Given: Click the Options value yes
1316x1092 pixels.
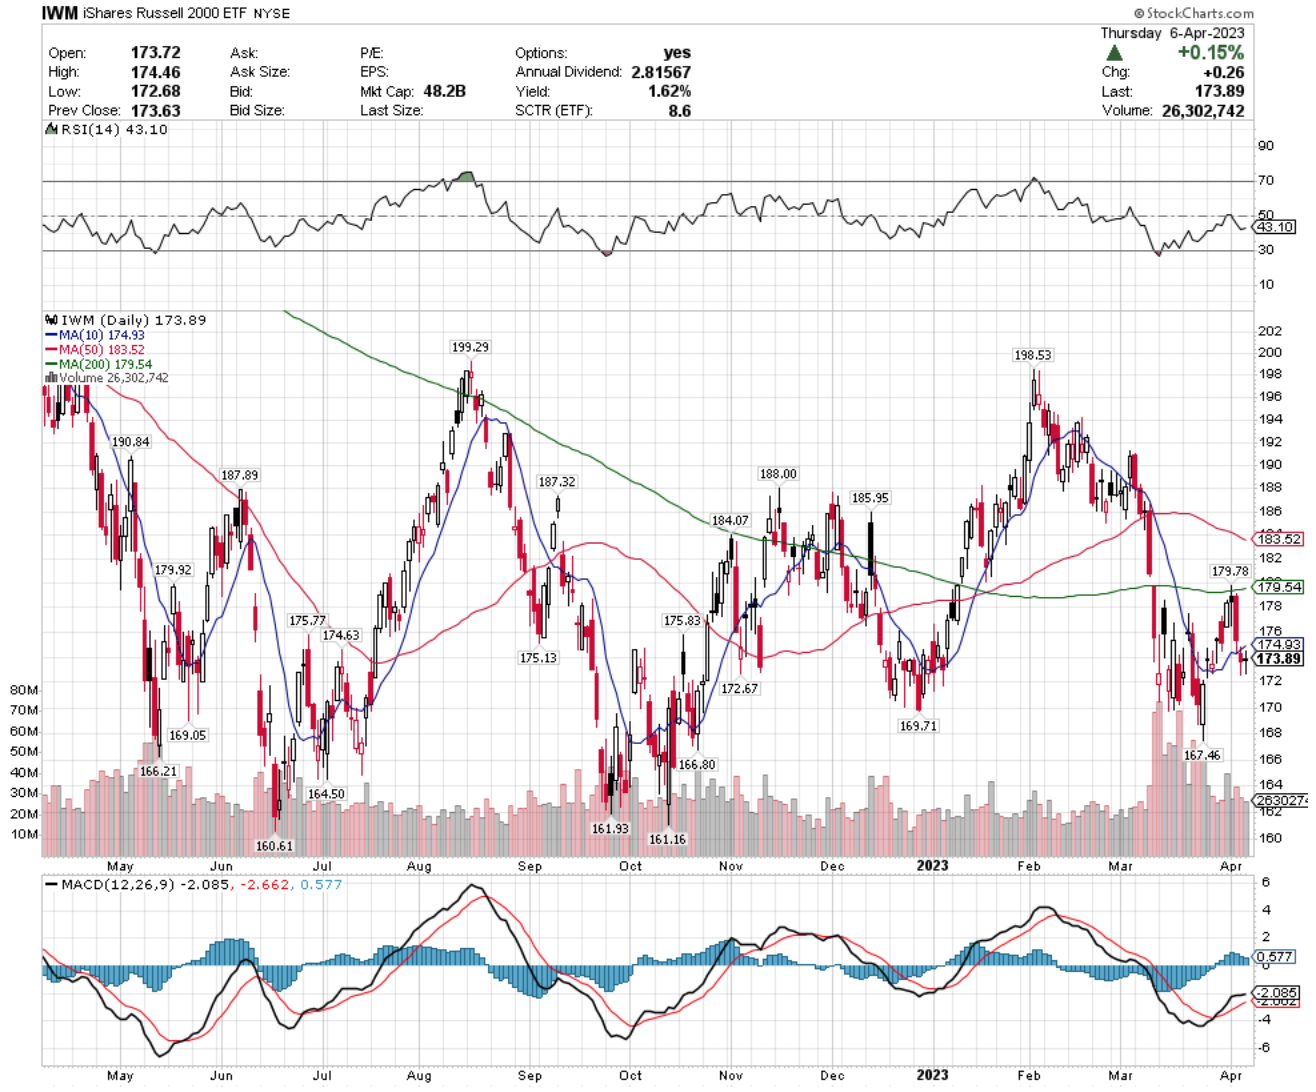Looking at the screenshot, I should pyautogui.click(x=677, y=52).
